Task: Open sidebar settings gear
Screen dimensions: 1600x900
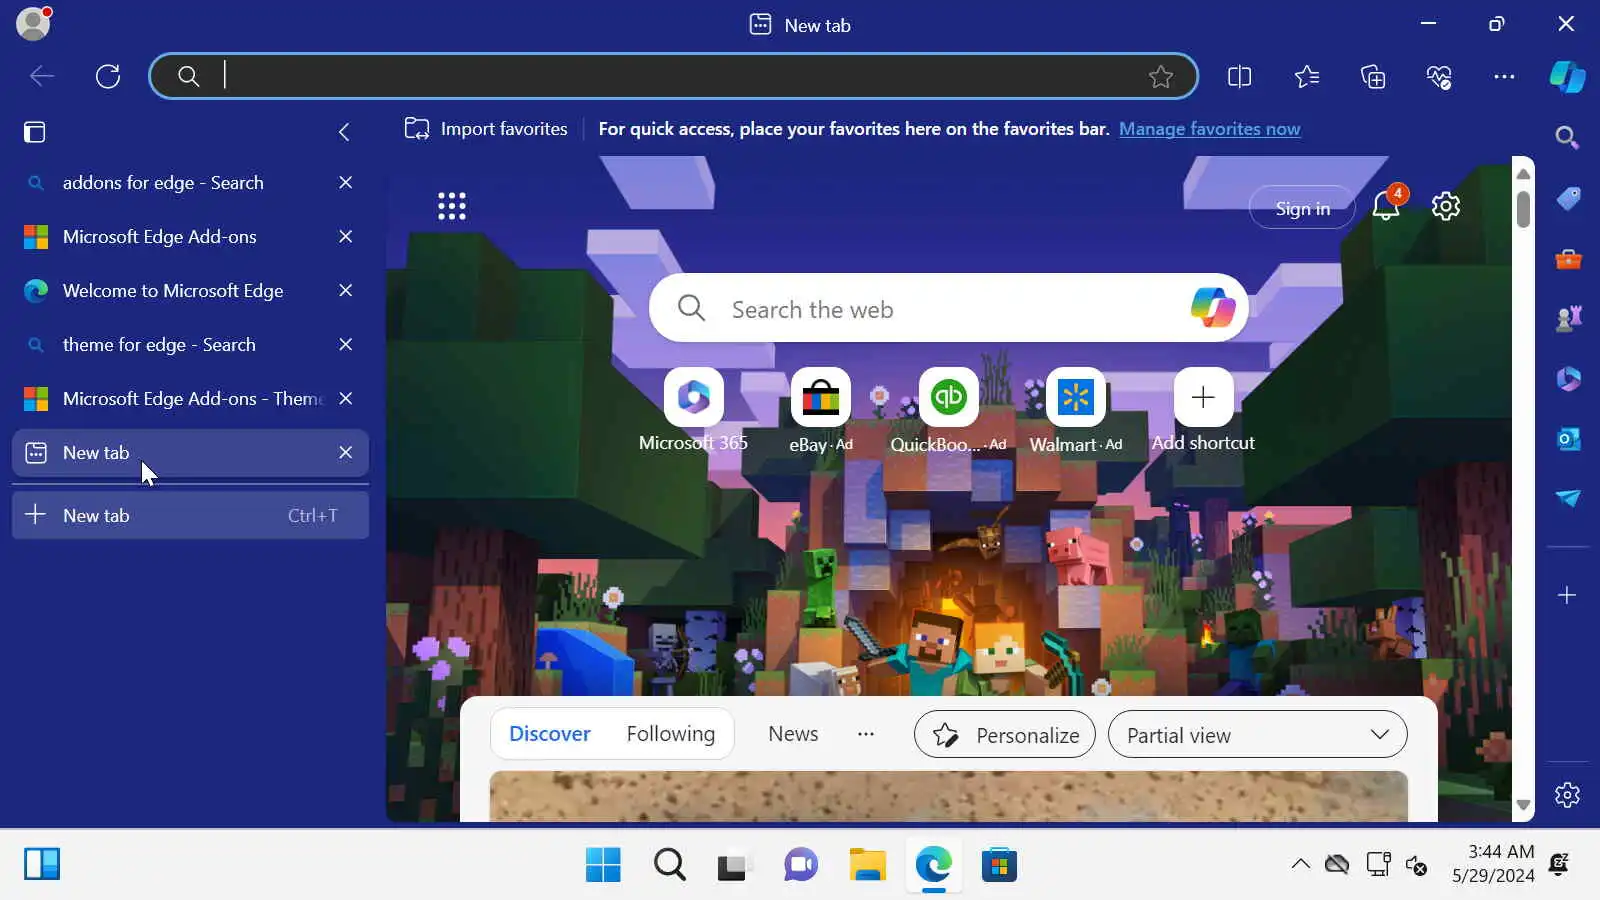Action: (x=1567, y=795)
